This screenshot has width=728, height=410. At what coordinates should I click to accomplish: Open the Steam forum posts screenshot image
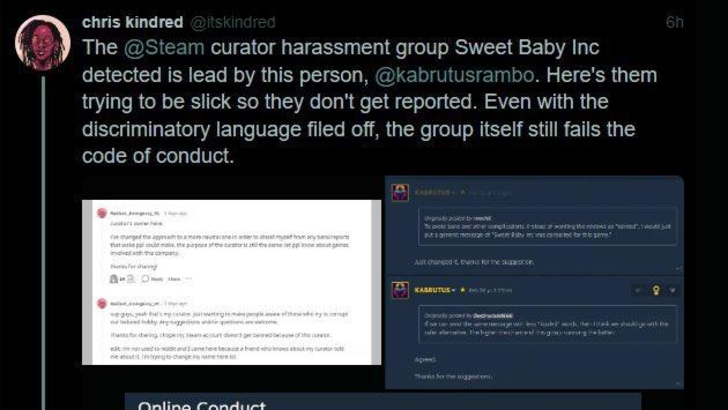(534, 282)
